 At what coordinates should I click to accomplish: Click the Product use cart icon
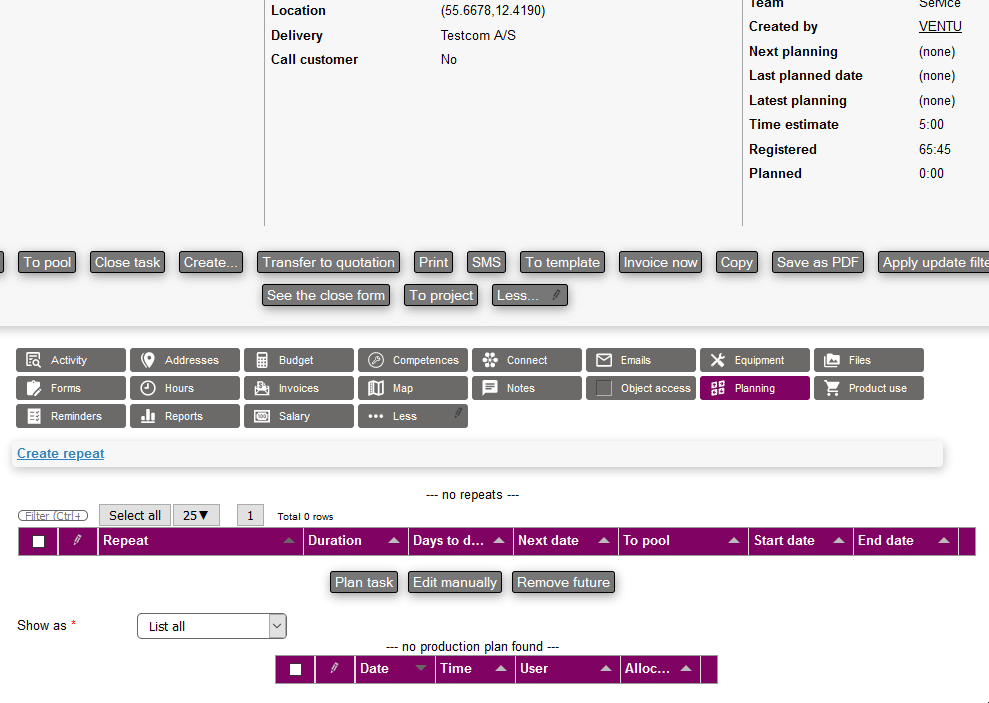(832, 388)
